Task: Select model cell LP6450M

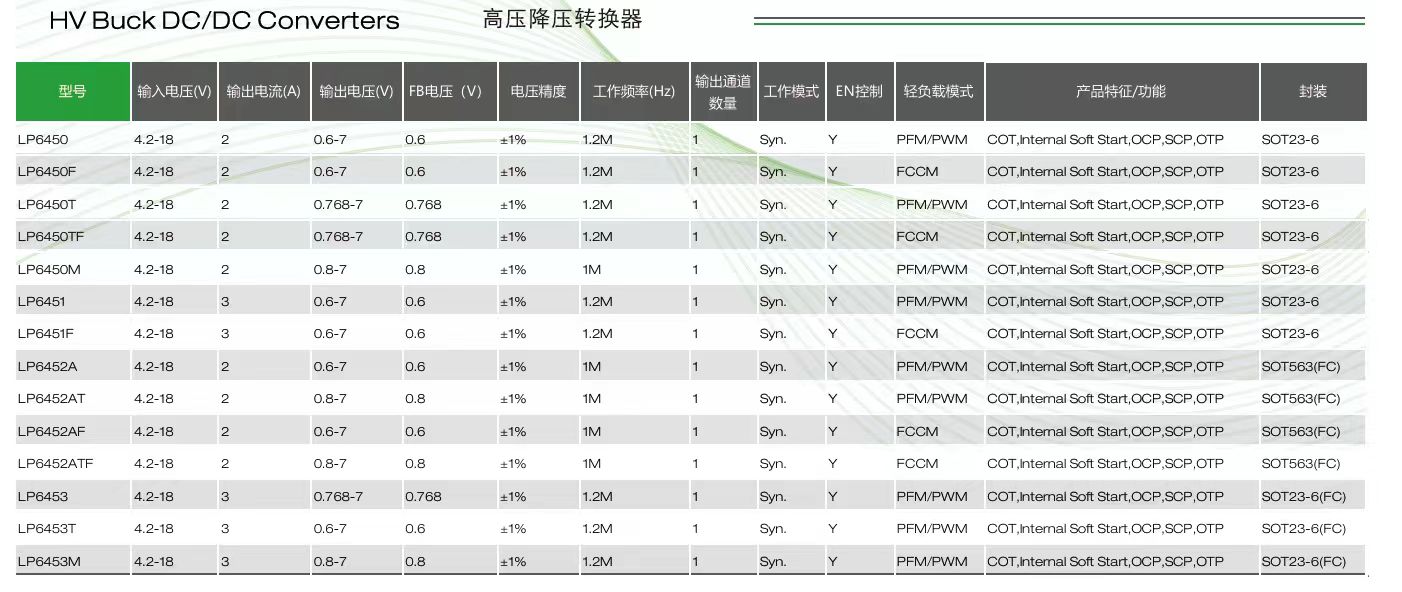Action: click(x=49, y=270)
